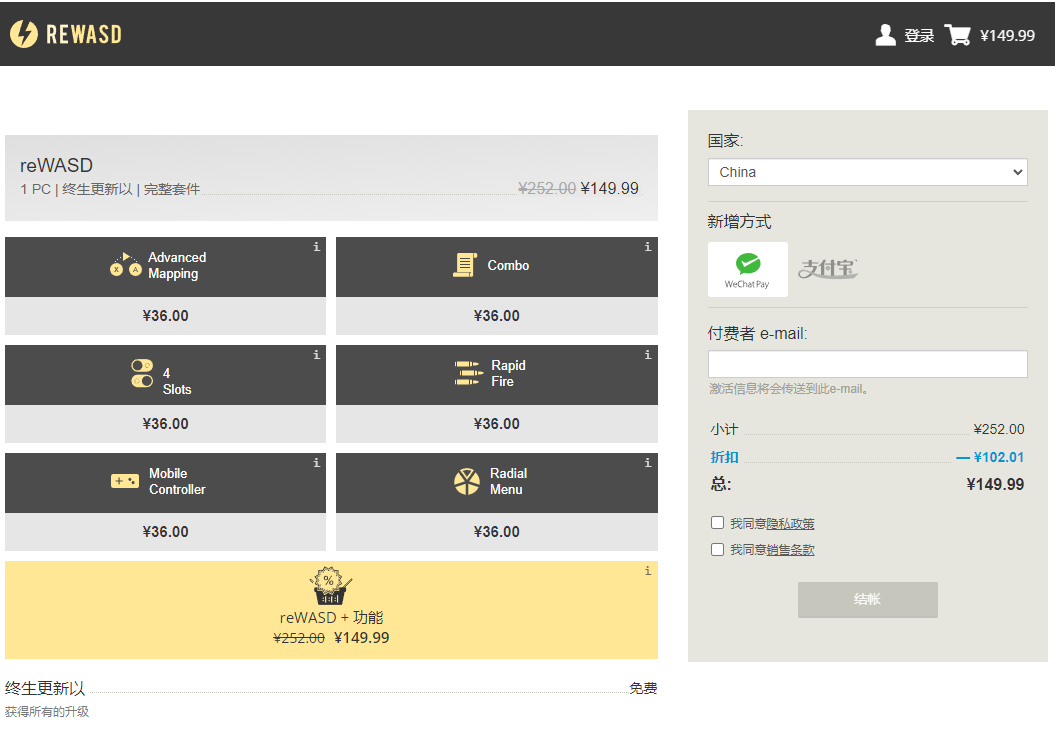Click the 登录 login link
The image size is (1055, 731).
coord(919,36)
